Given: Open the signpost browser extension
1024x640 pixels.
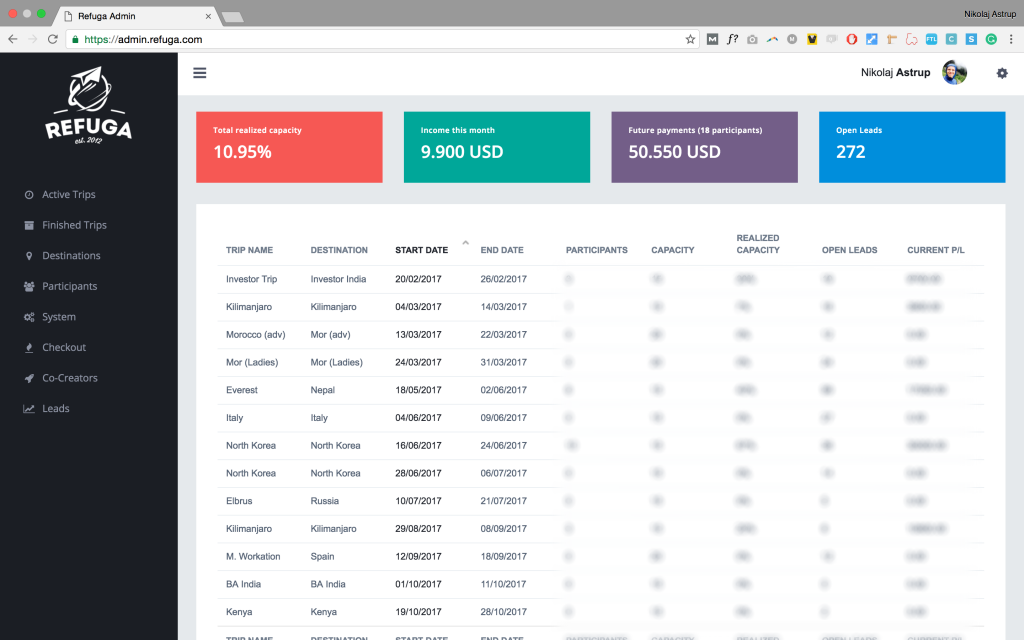Looking at the screenshot, I should pos(891,39).
